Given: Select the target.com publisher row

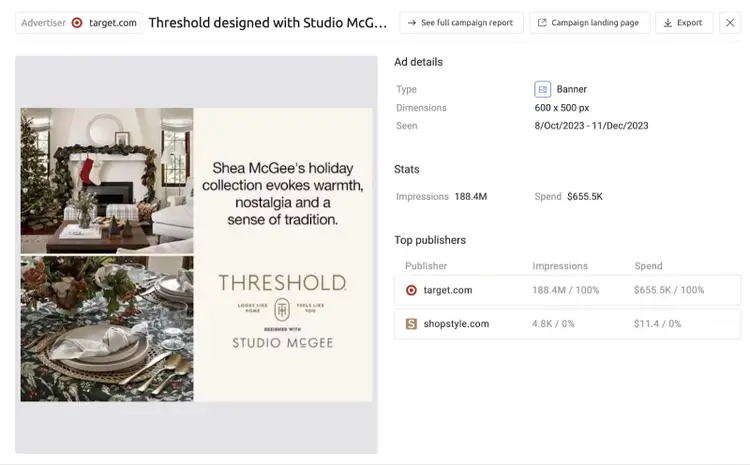Looking at the screenshot, I should [567, 290].
